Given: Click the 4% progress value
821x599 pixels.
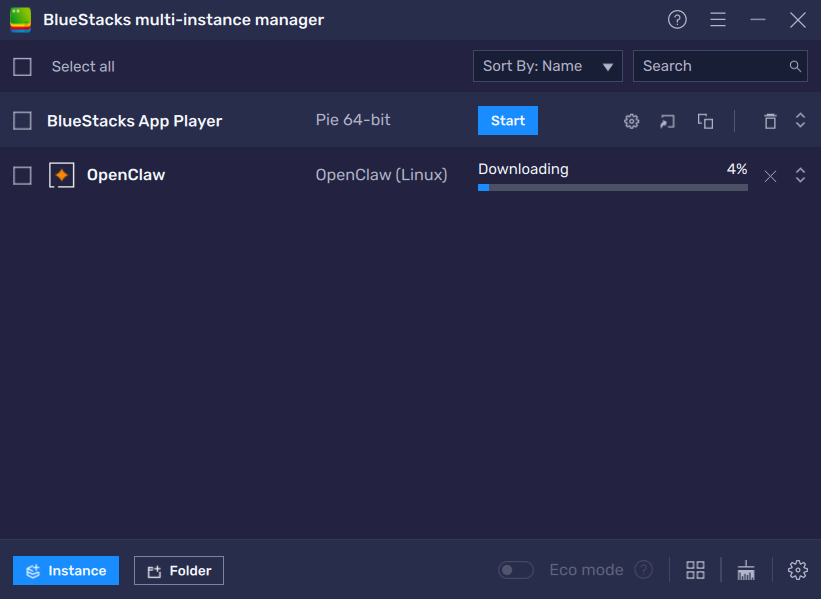Looking at the screenshot, I should click(x=737, y=169).
